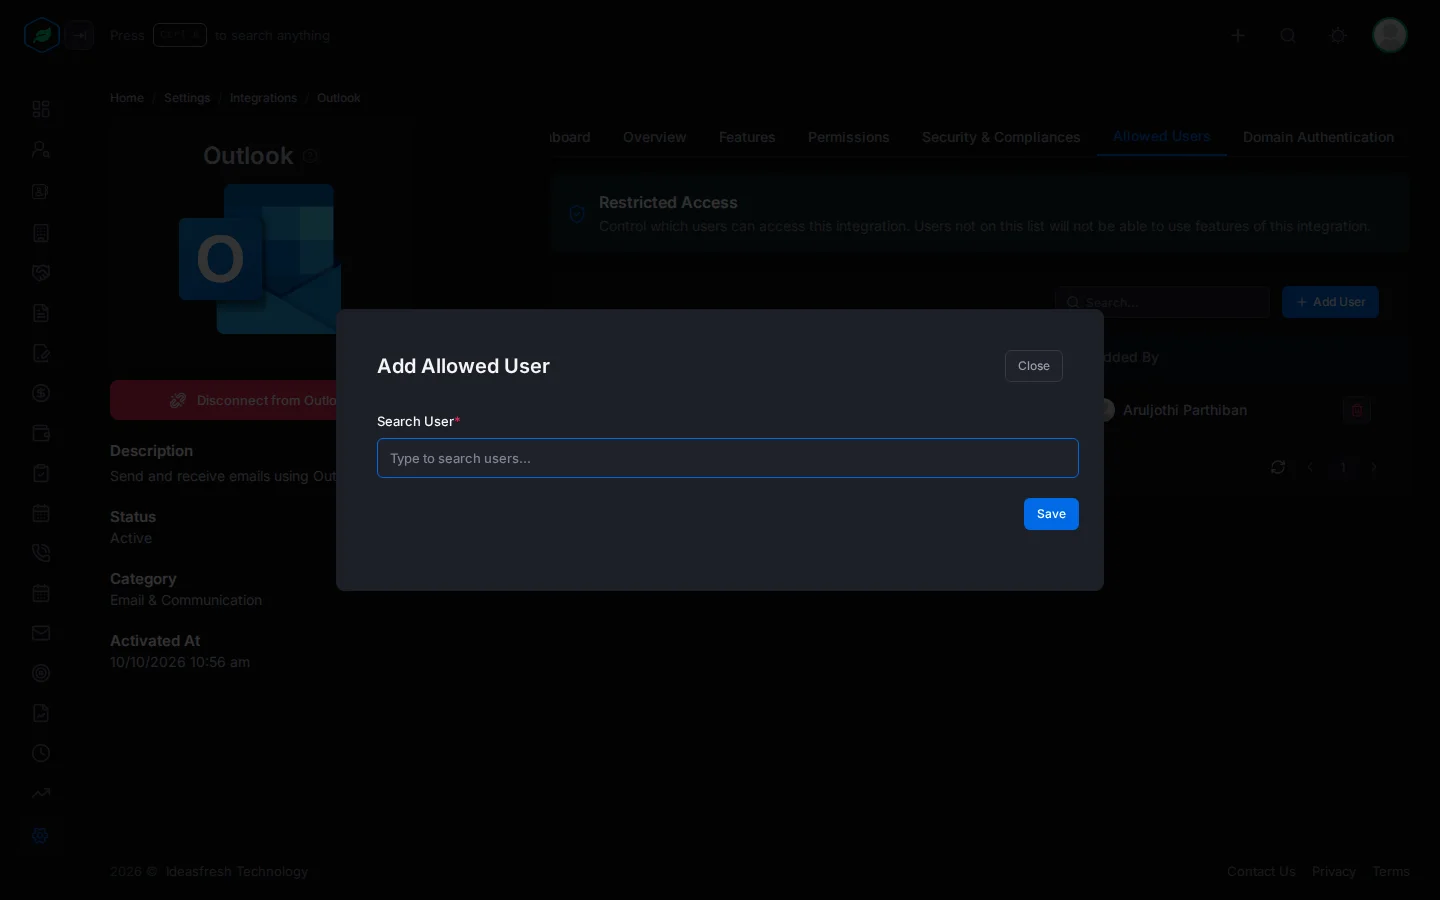Go to Integrations breadcrumb
1440x900 pixels.
click(x=263, y=98)
